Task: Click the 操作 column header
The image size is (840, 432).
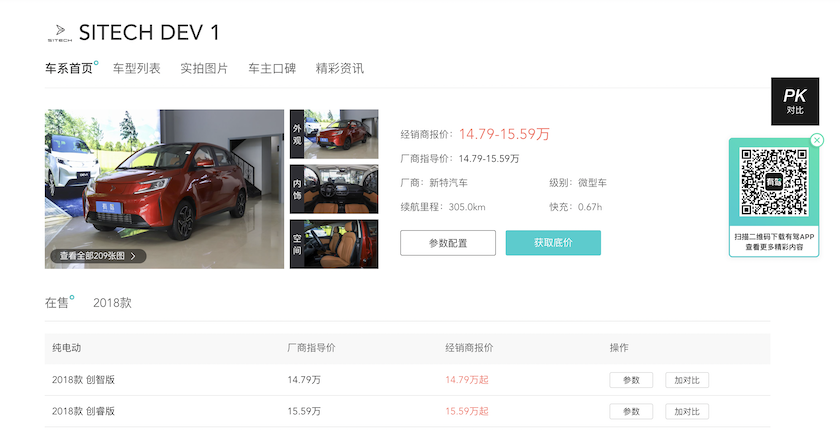Action: pos(619,347)
